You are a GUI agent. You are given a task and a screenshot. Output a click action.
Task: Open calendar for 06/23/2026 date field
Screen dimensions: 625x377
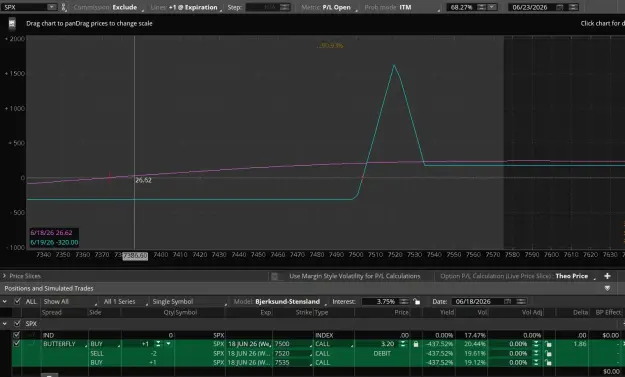pyautogui.click(x=560, y=7)
